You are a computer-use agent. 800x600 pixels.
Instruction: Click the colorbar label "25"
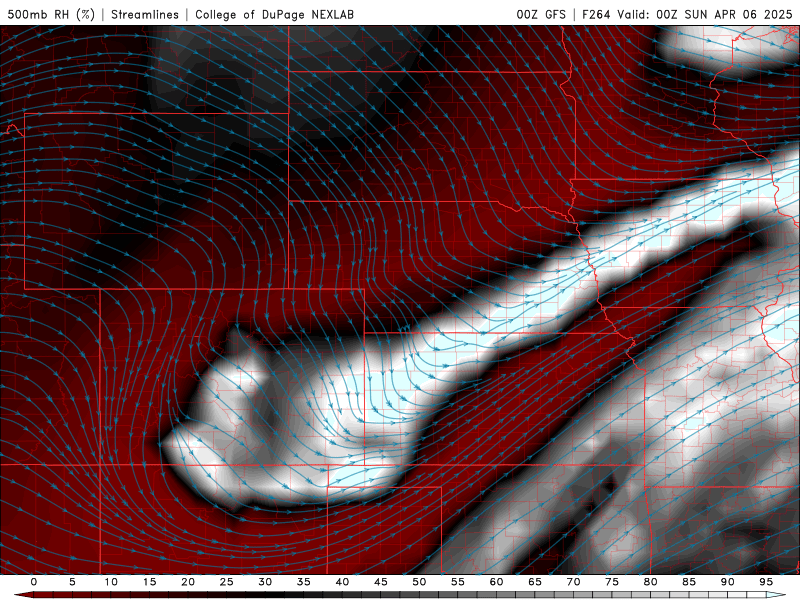click(227, 582)
